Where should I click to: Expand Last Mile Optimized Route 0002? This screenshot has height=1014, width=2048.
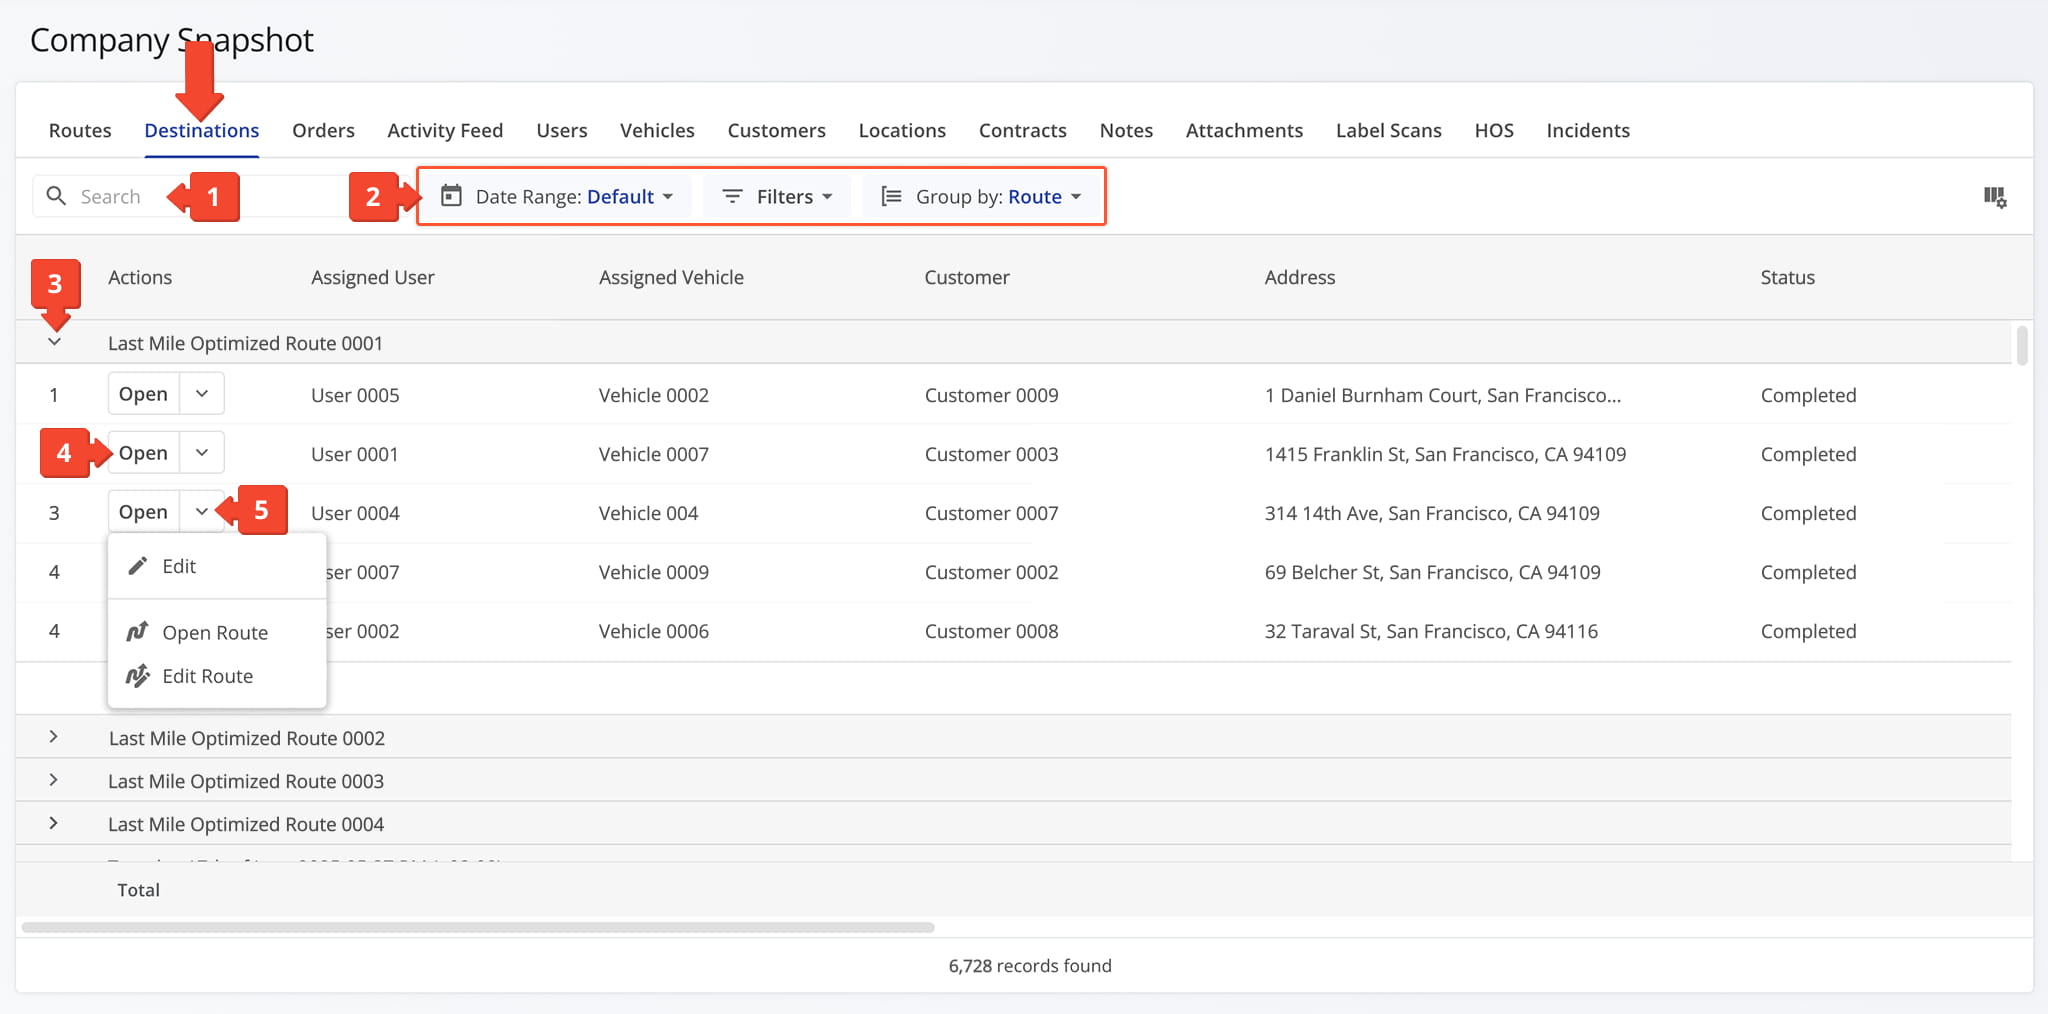coord(54,737)
